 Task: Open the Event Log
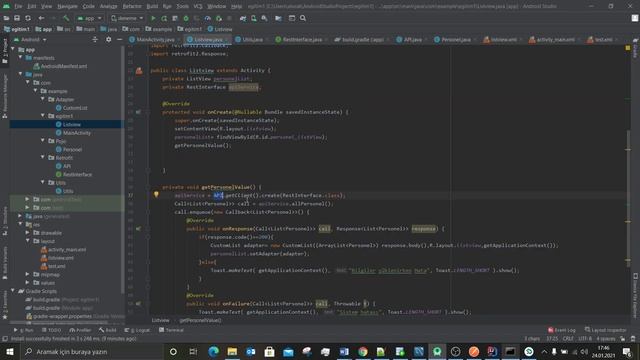pos(562,330)
